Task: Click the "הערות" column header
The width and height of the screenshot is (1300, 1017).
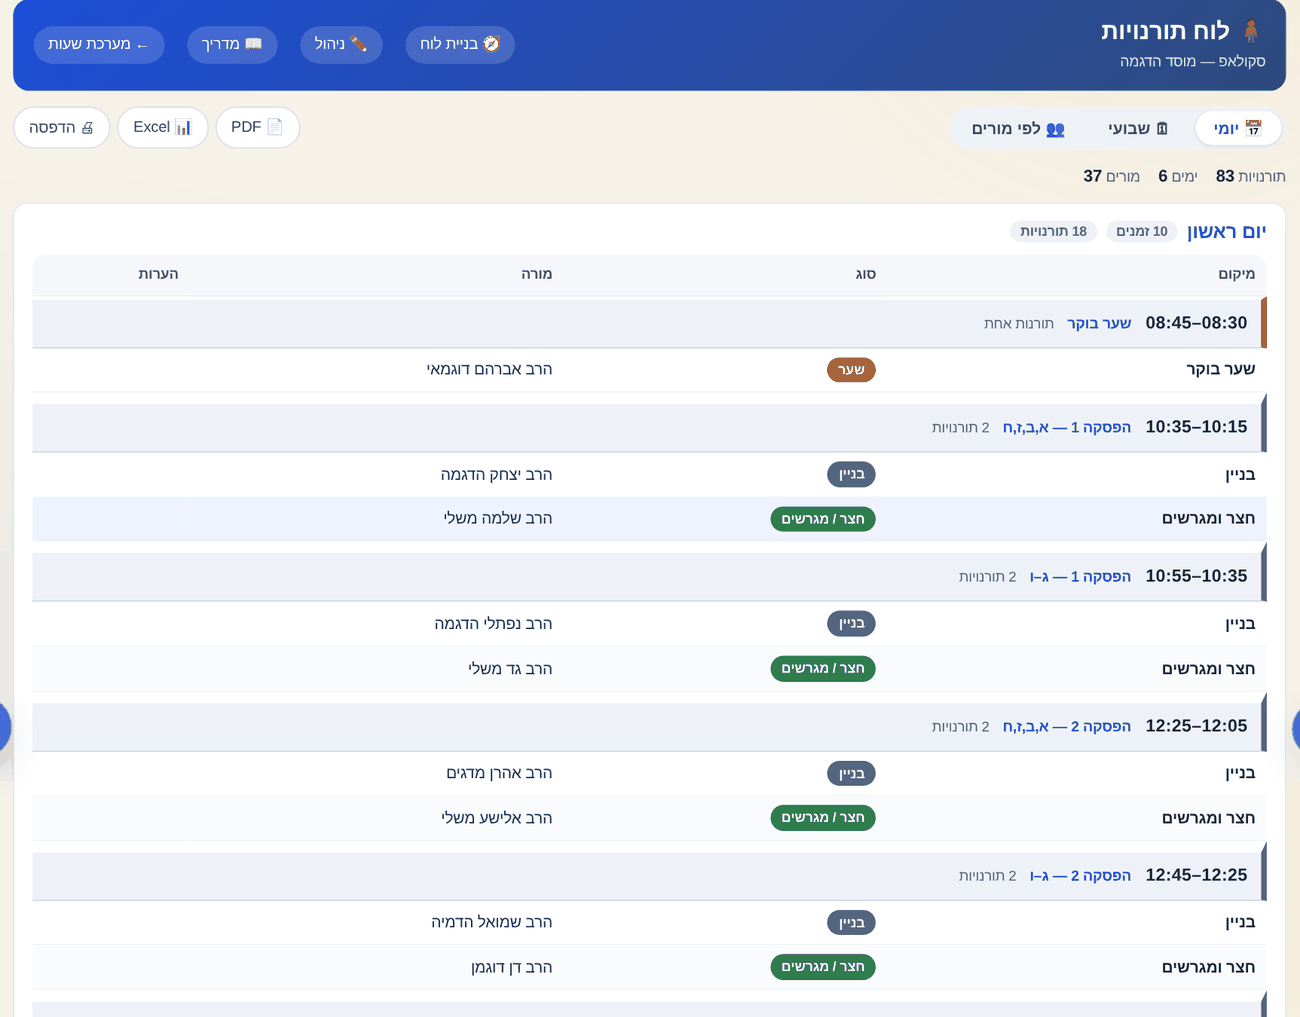Action: pyautogui.click(x=158, y=274)
